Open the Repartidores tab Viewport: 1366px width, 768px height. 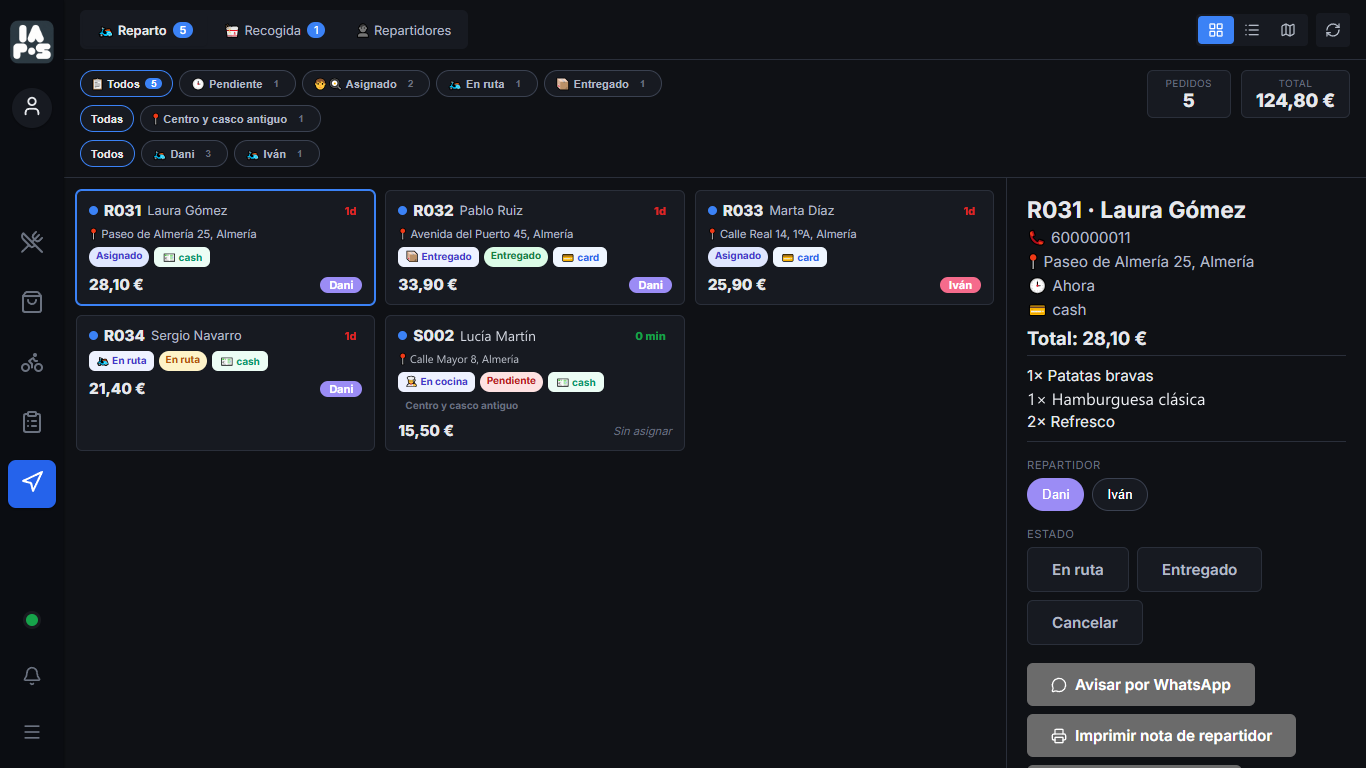(x=404, y=30)
